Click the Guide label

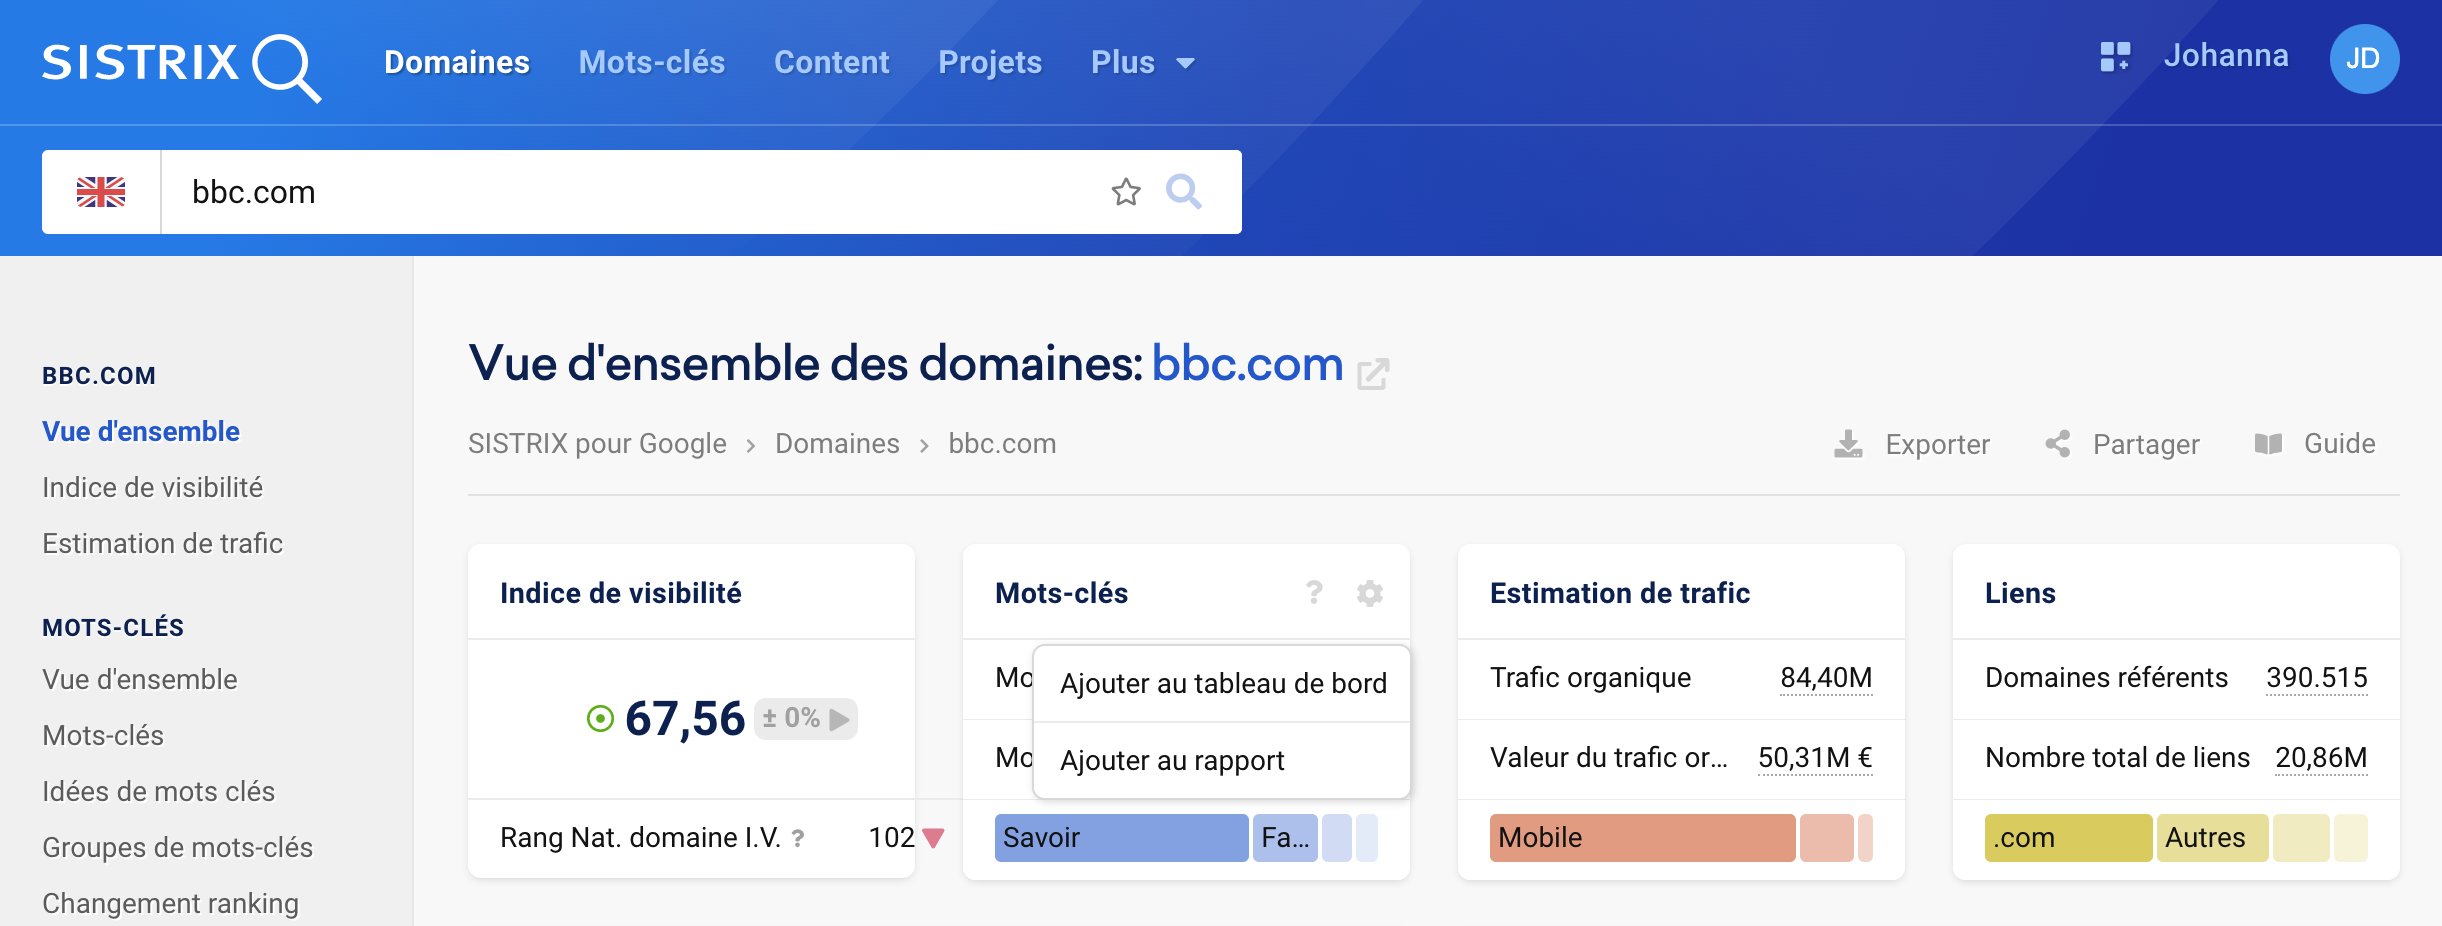tap(2339, 443)
